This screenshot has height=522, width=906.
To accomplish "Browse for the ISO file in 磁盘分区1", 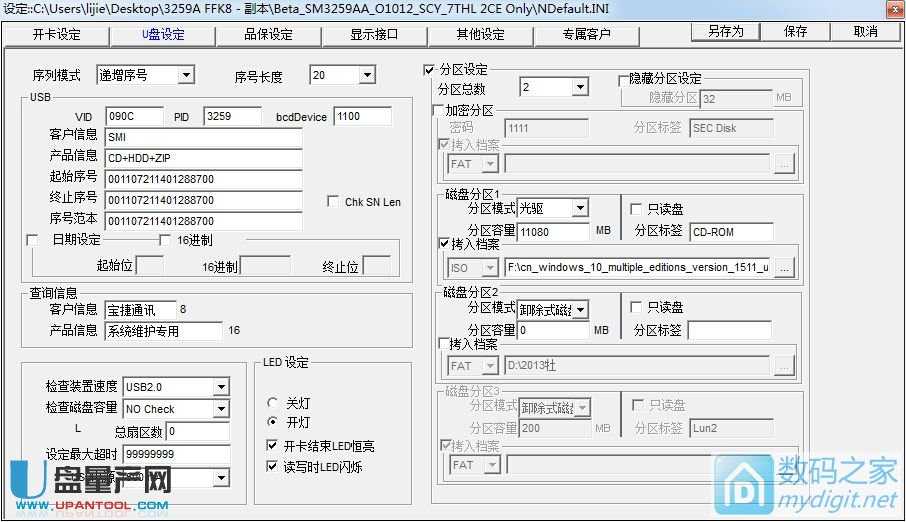I will coord(785,267).
